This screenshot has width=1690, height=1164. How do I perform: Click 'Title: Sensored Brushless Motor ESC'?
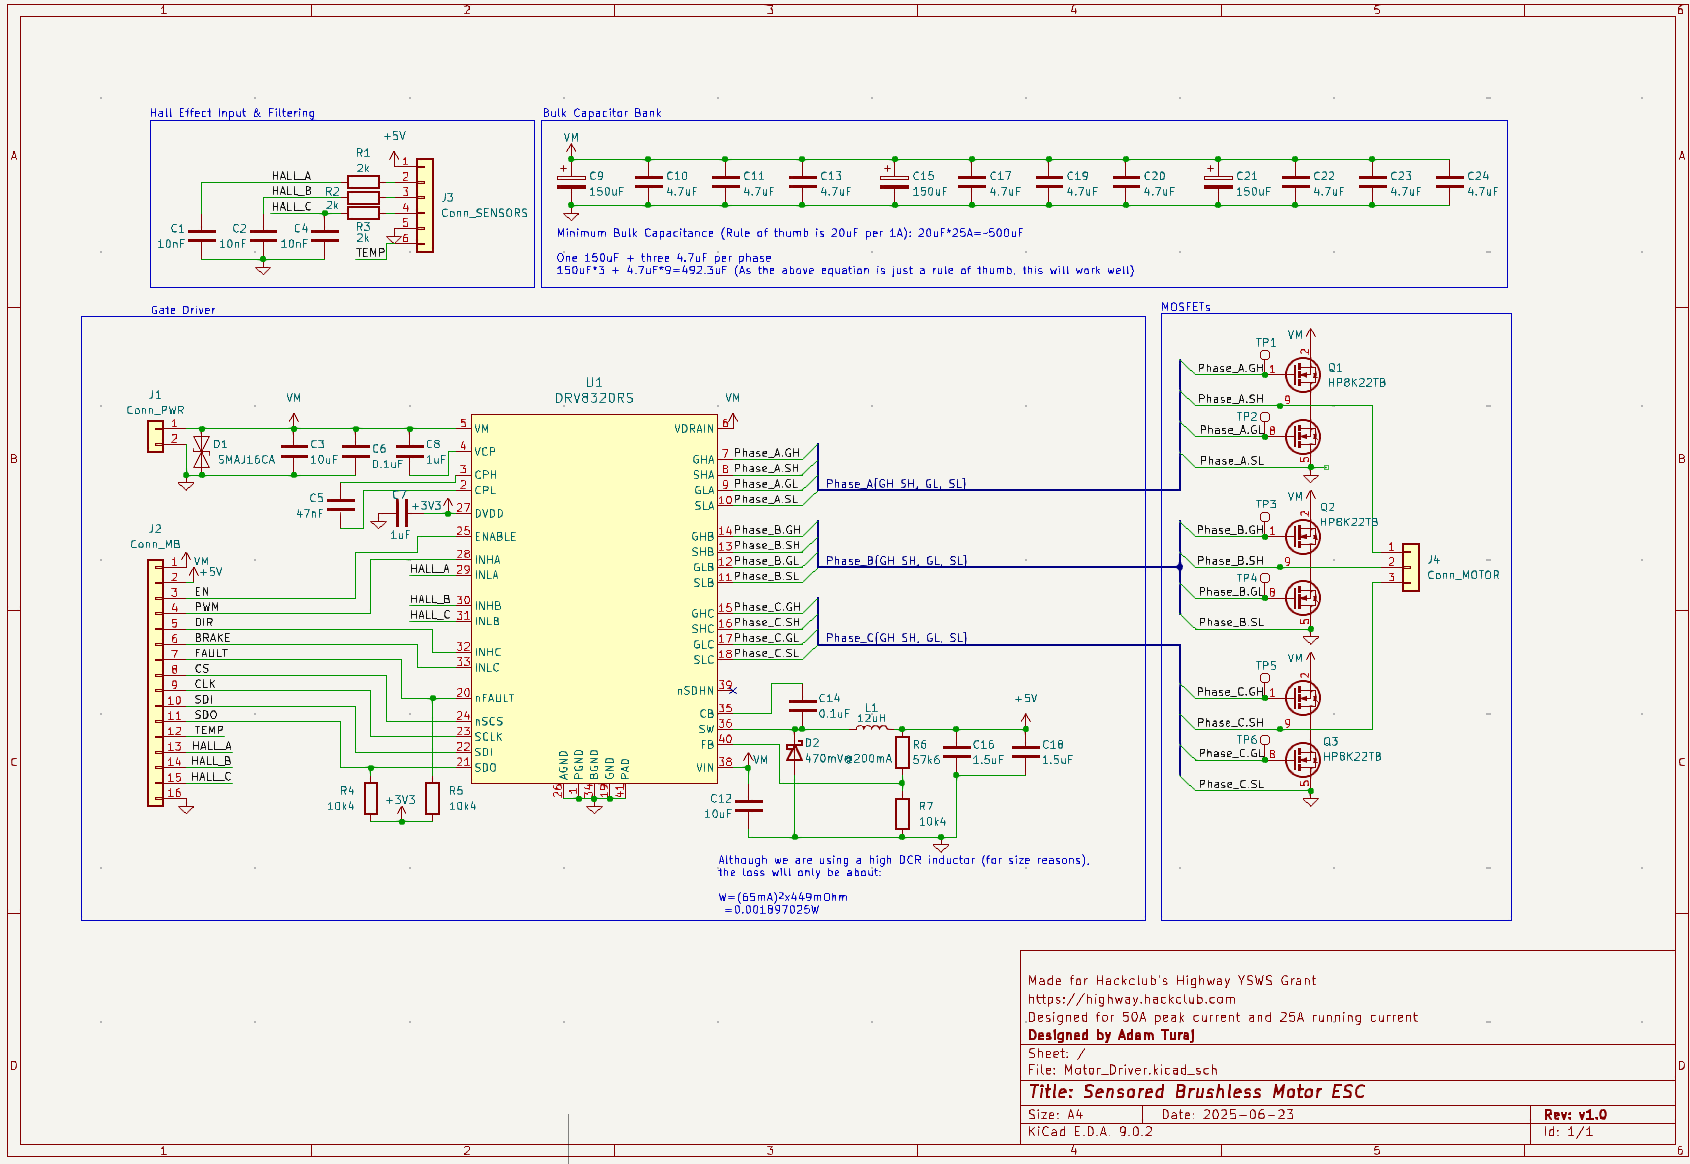click(1197, 1092)
